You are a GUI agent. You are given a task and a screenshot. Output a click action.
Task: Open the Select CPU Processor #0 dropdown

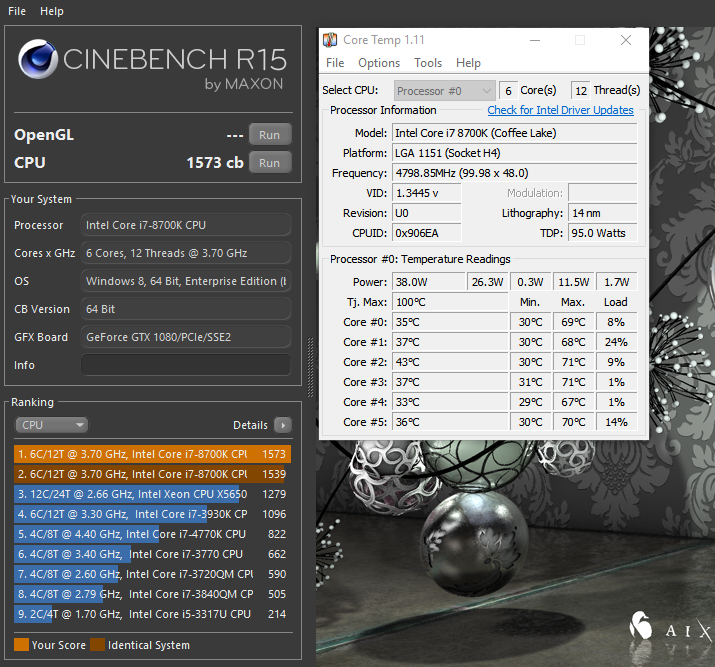pos(445,91)
